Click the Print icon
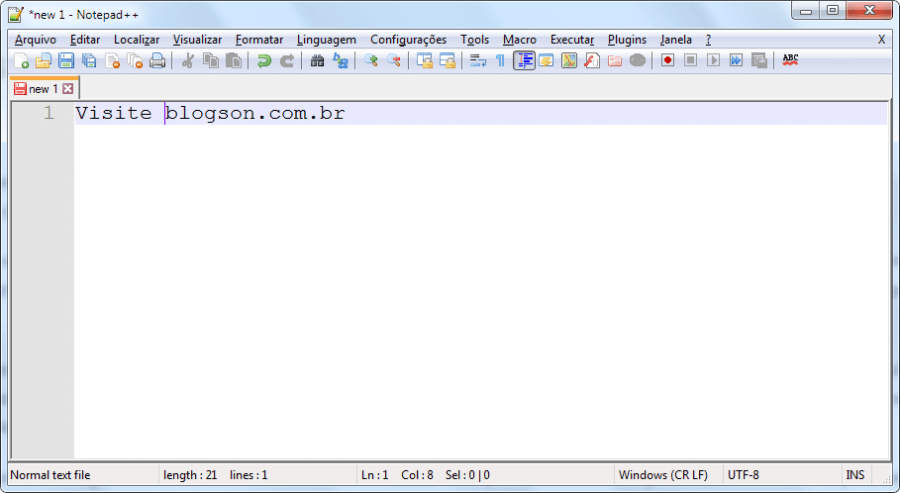The width and height of the screenshot is (900, 493). tap(157, 60)
